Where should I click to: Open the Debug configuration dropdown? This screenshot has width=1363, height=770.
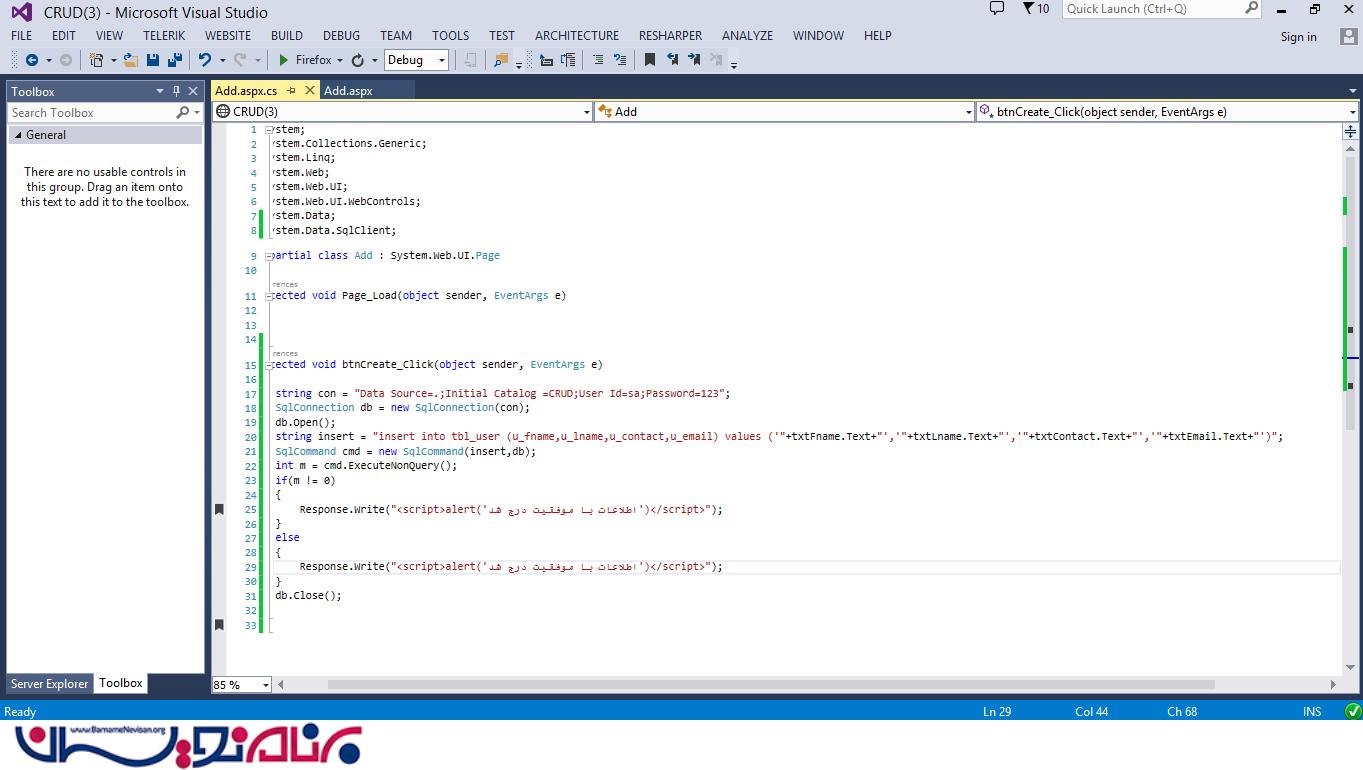click(x=441, y=60)
